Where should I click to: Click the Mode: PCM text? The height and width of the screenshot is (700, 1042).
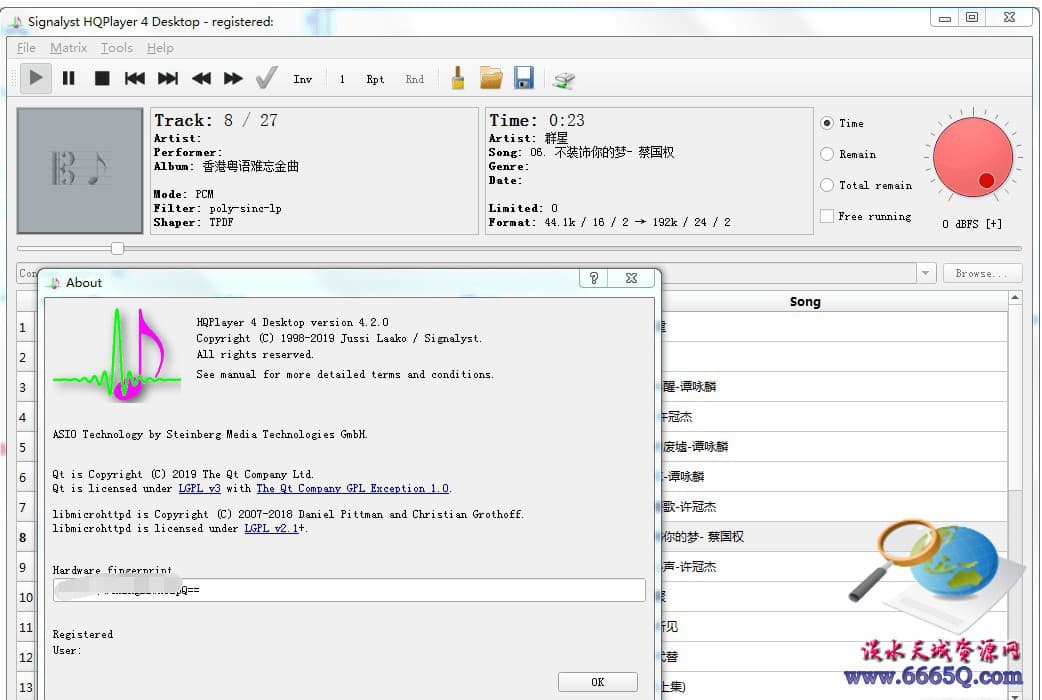click(x=183, y=194)
